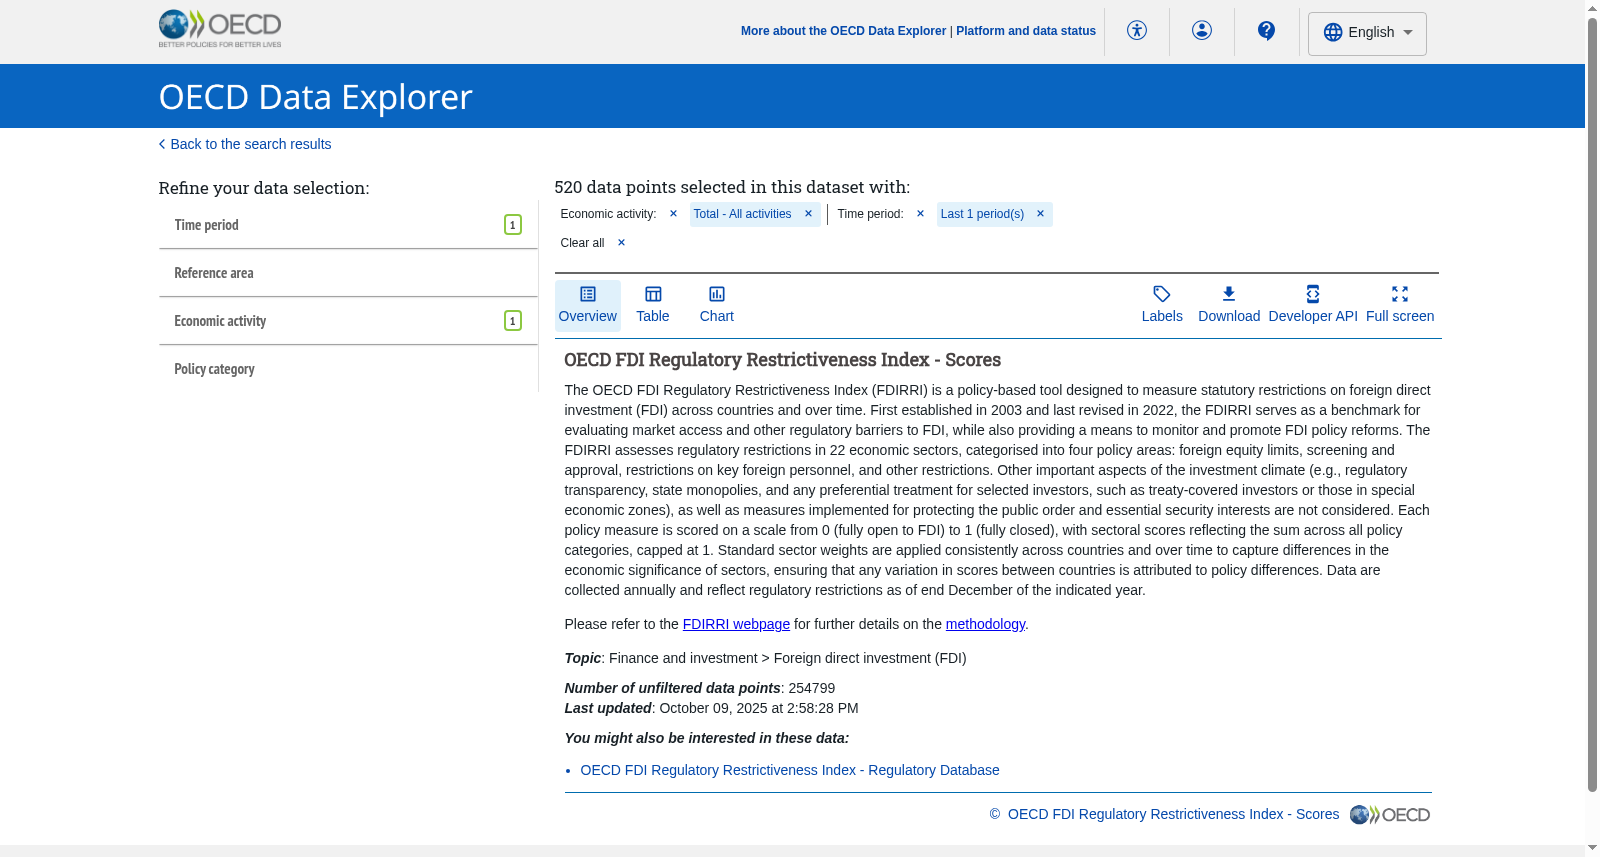The image size is (1600, 857).
Task: Switch to the Chart view tab
Action: coord(717,305)
